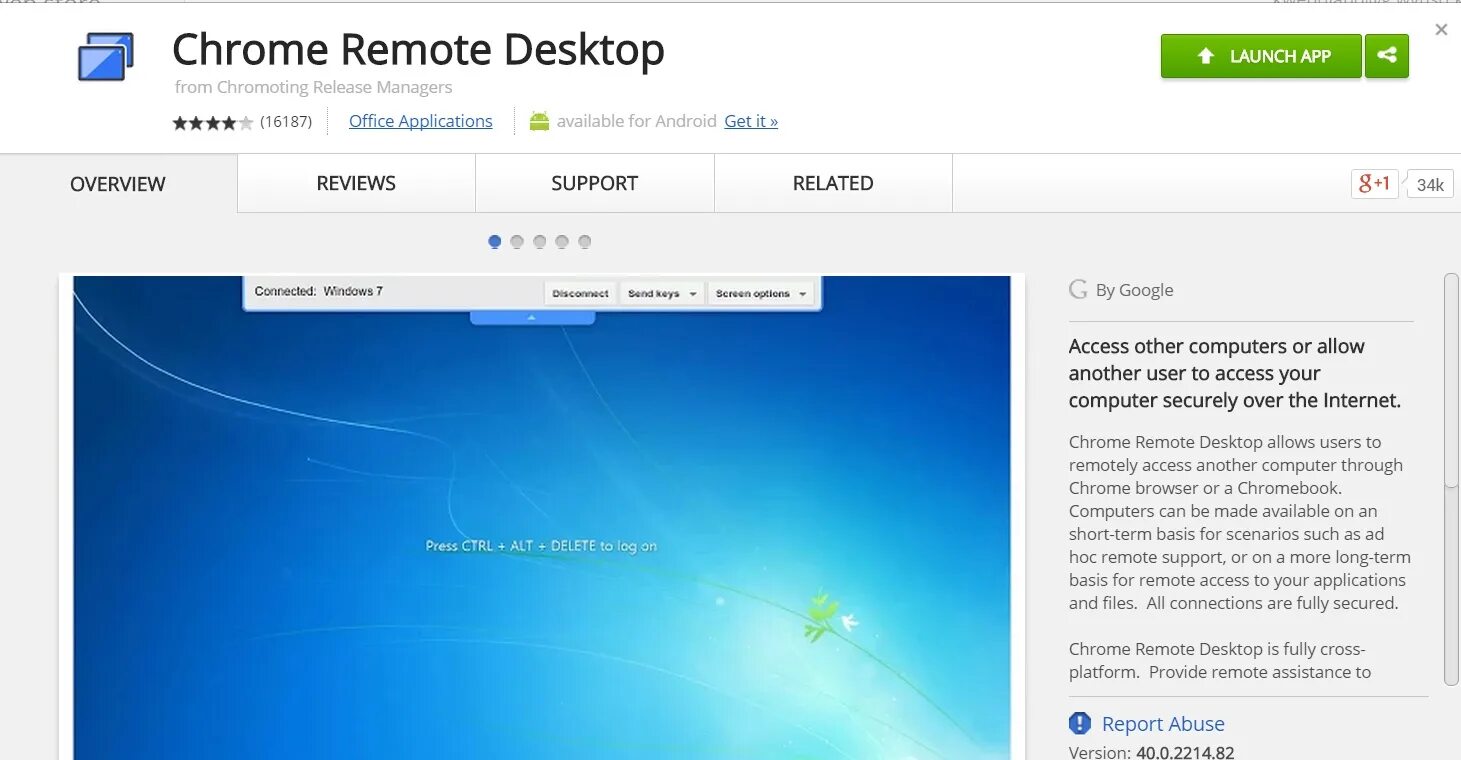Select the first screenshot carousel dot
The width and height of the screenshot is (1461, 760).
tap(494, 241)
